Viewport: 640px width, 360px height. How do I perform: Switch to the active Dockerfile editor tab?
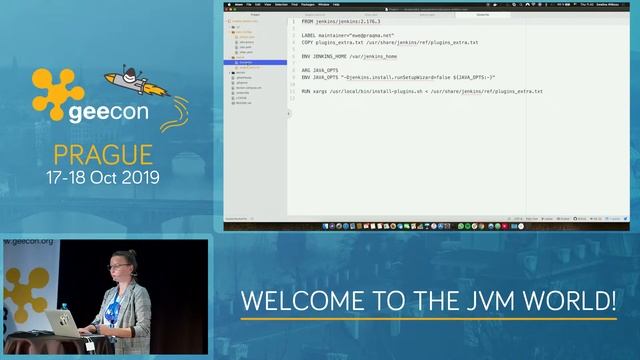[x=483, y=15]
